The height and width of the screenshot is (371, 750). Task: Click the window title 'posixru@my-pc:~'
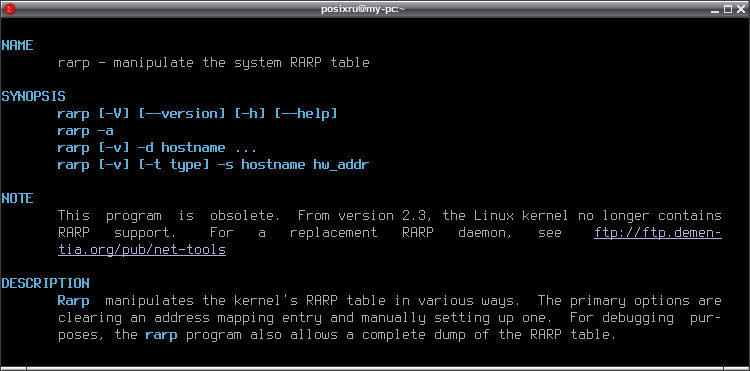[x=363, y=9]
